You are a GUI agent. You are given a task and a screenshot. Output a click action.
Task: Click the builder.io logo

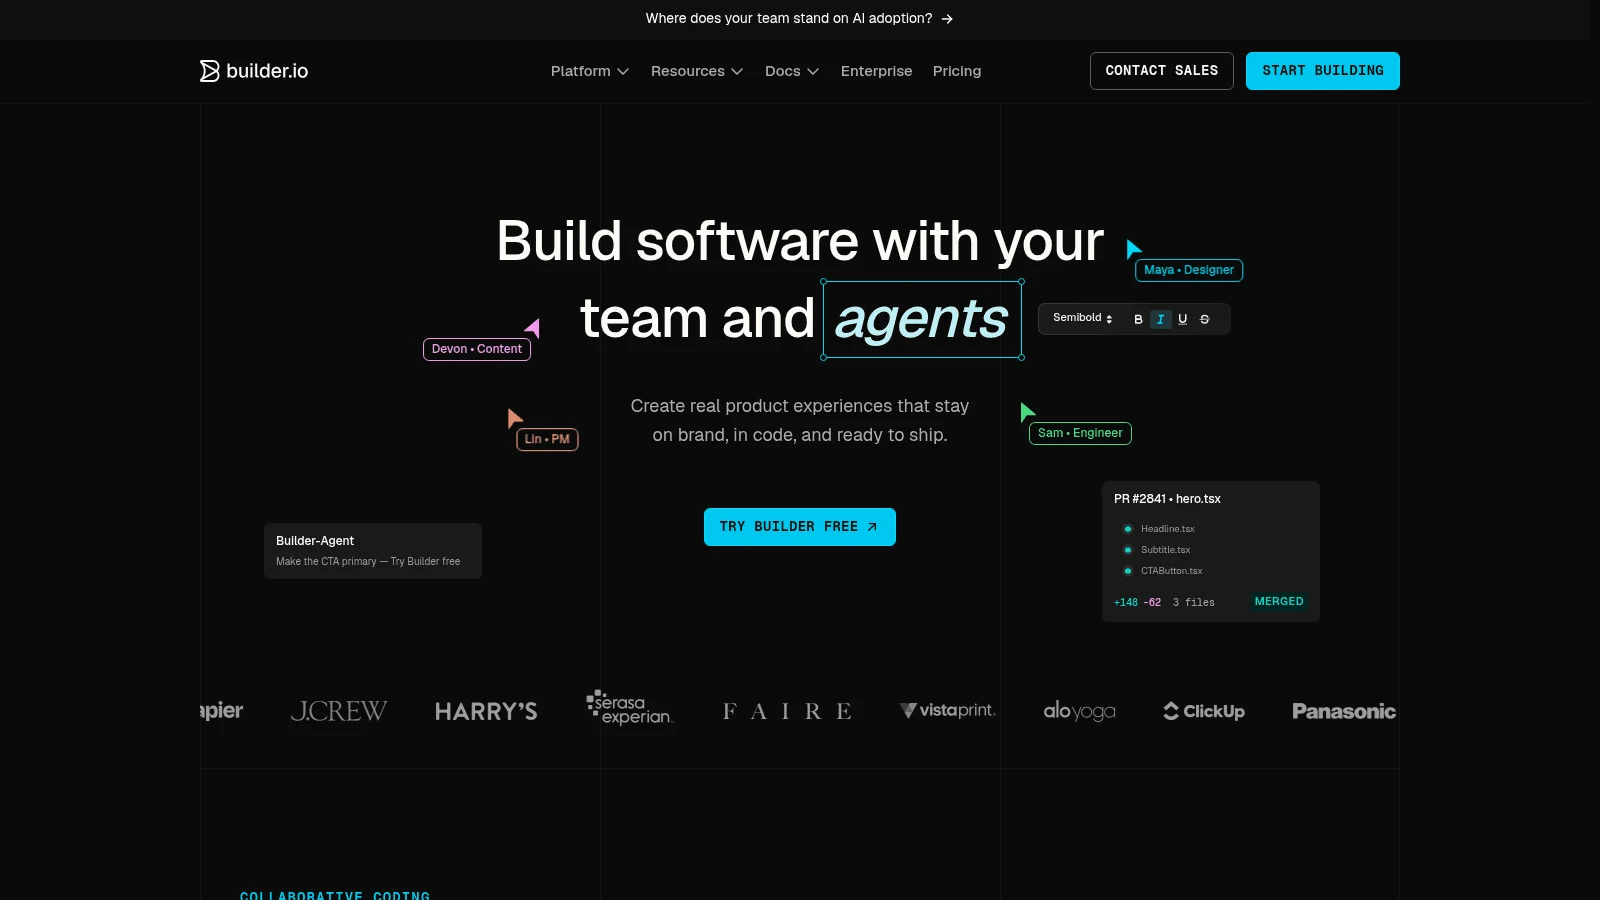coord(254,71)
